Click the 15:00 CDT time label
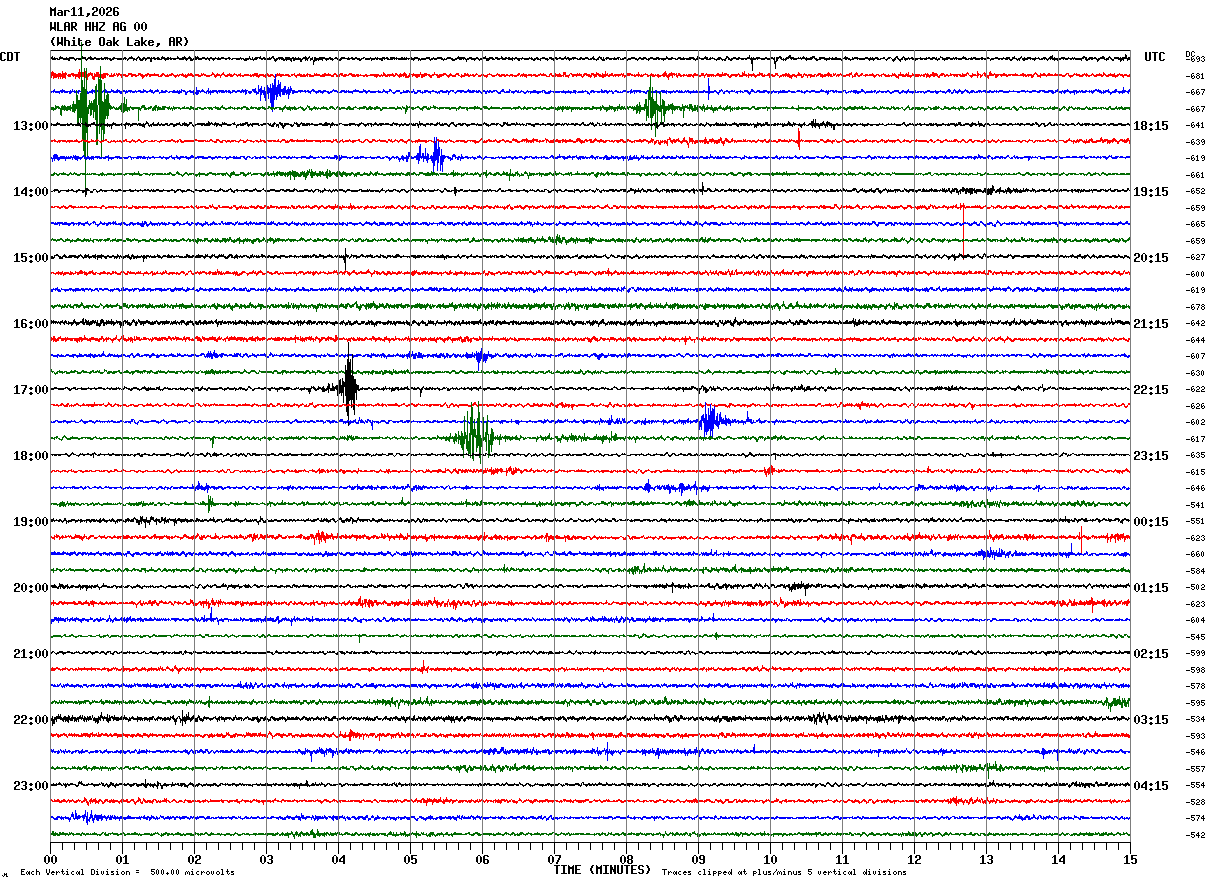1210x886 pixels. click(x=30, y=258)
